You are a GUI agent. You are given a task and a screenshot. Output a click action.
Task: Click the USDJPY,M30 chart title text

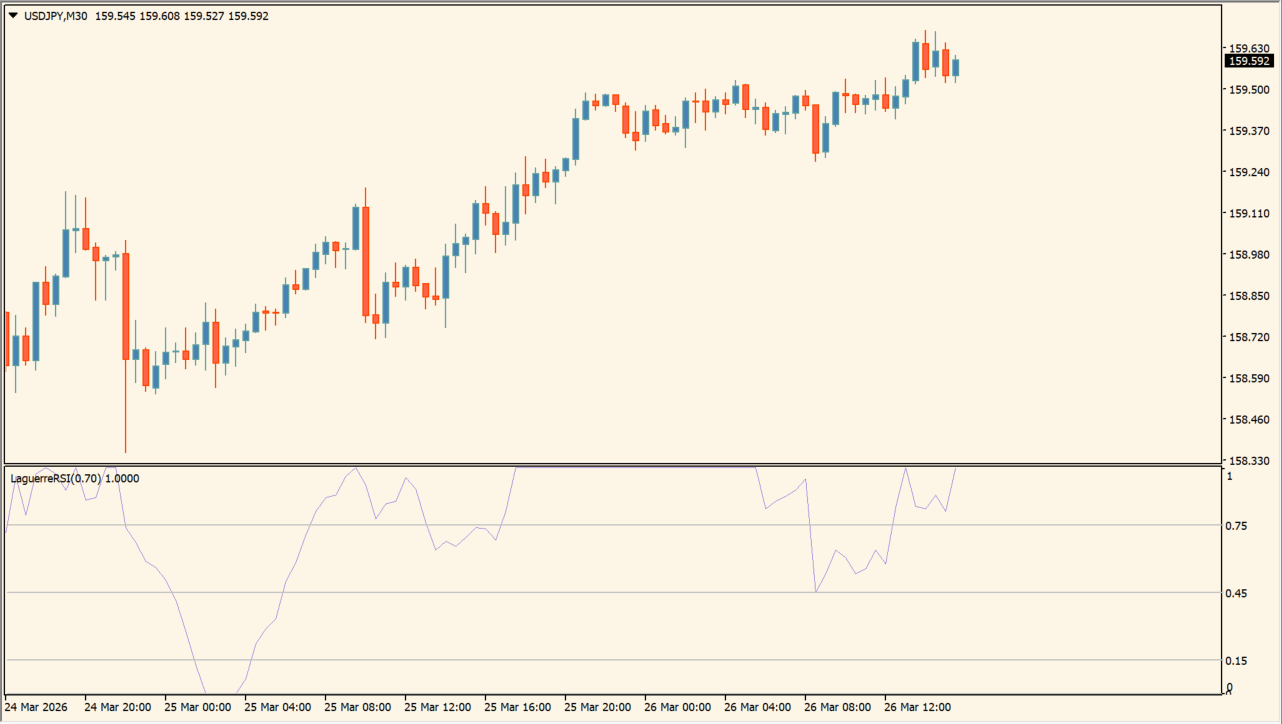point(55,16)
